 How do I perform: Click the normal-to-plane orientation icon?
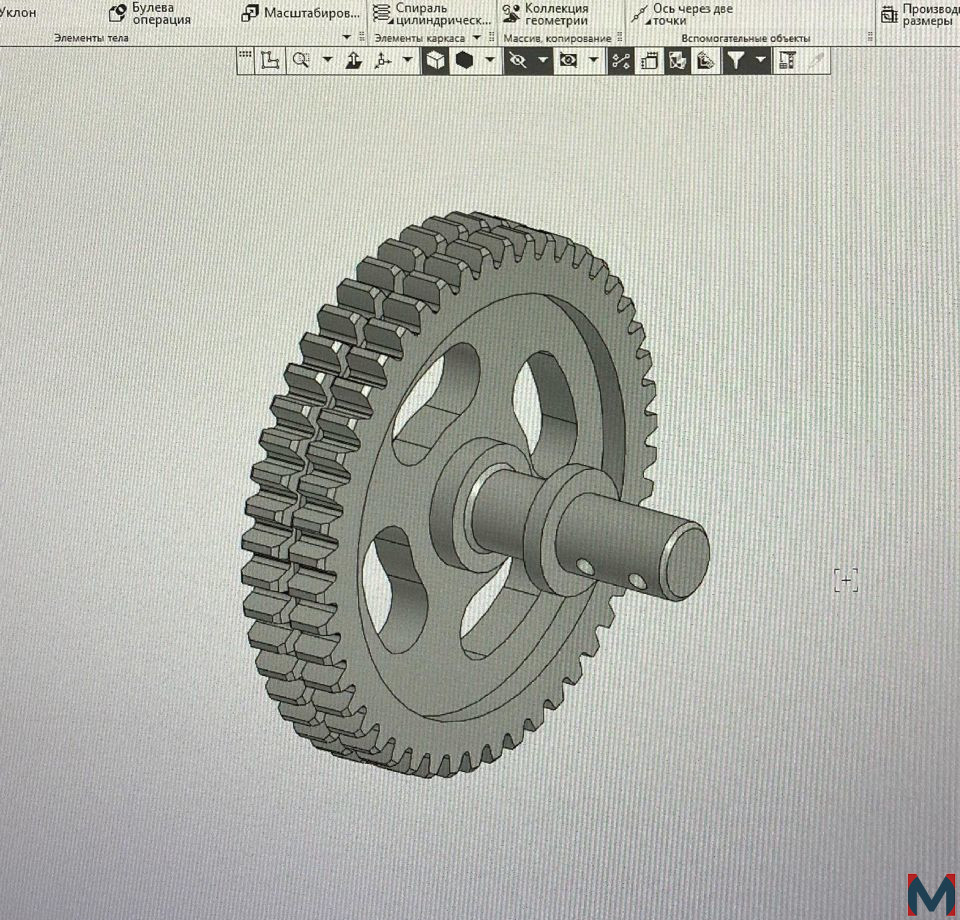tap(353, 60)
